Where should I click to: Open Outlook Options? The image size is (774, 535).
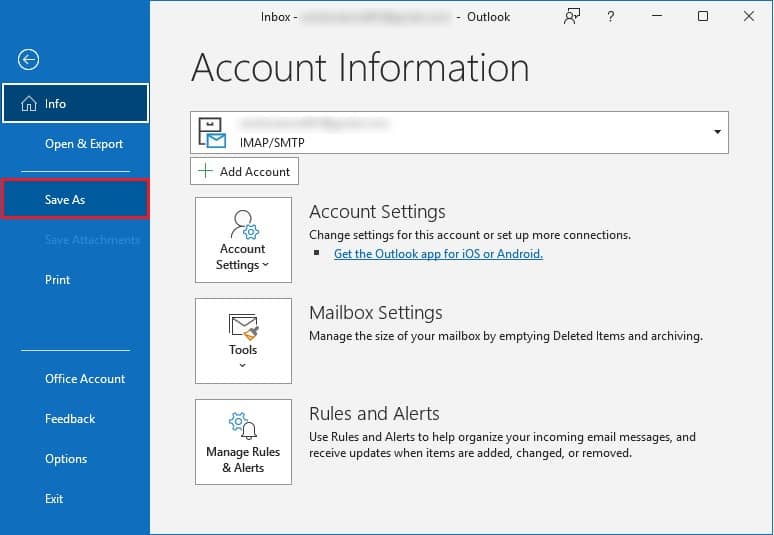(66, 459)
